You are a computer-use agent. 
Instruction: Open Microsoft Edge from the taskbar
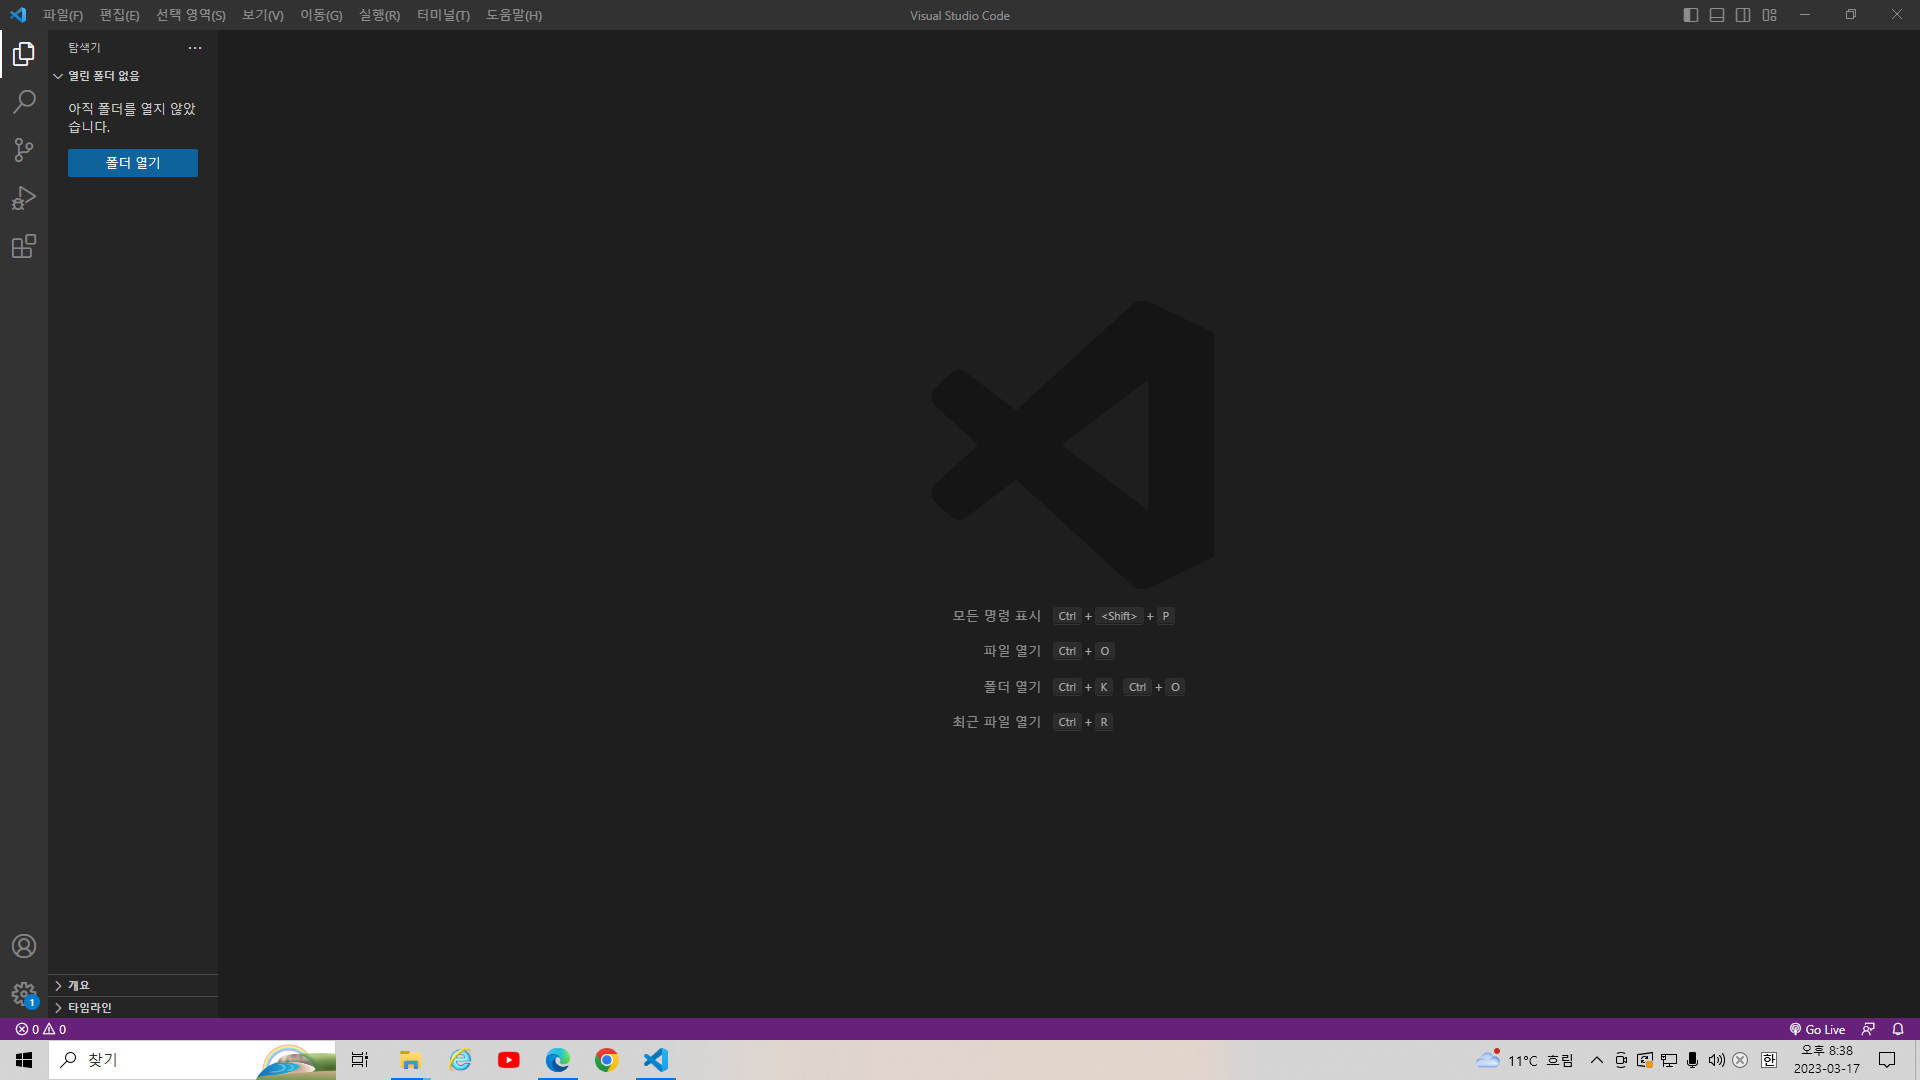558,1060
